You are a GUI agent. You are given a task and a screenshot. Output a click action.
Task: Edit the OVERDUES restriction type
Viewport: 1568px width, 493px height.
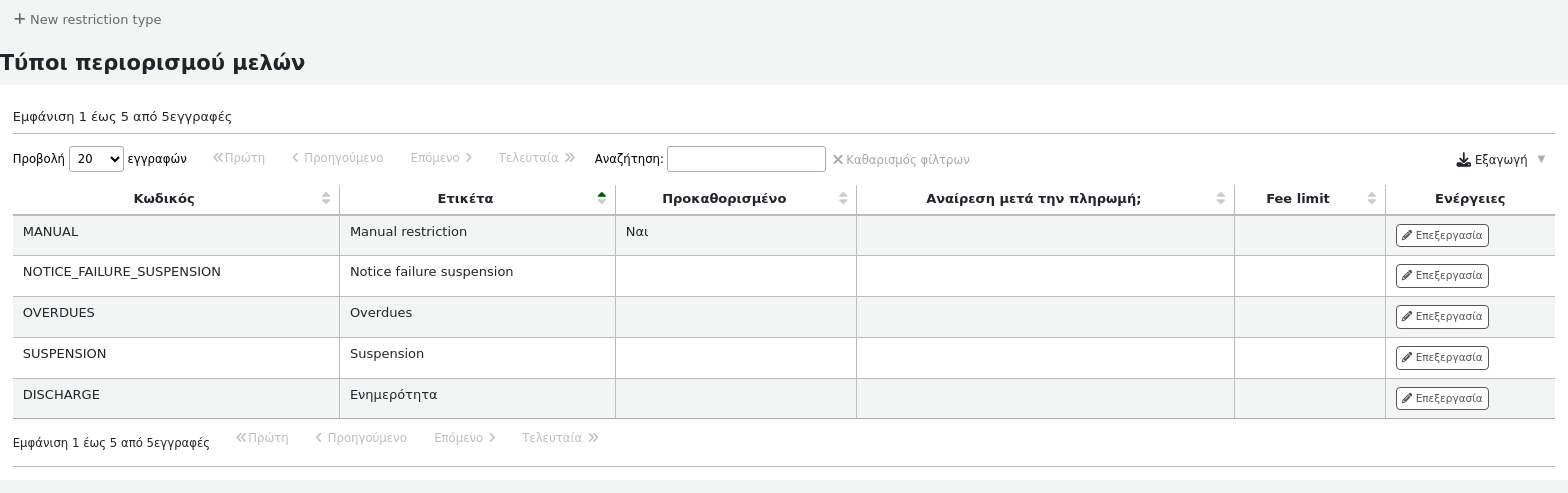click(x=1442, y=316)
